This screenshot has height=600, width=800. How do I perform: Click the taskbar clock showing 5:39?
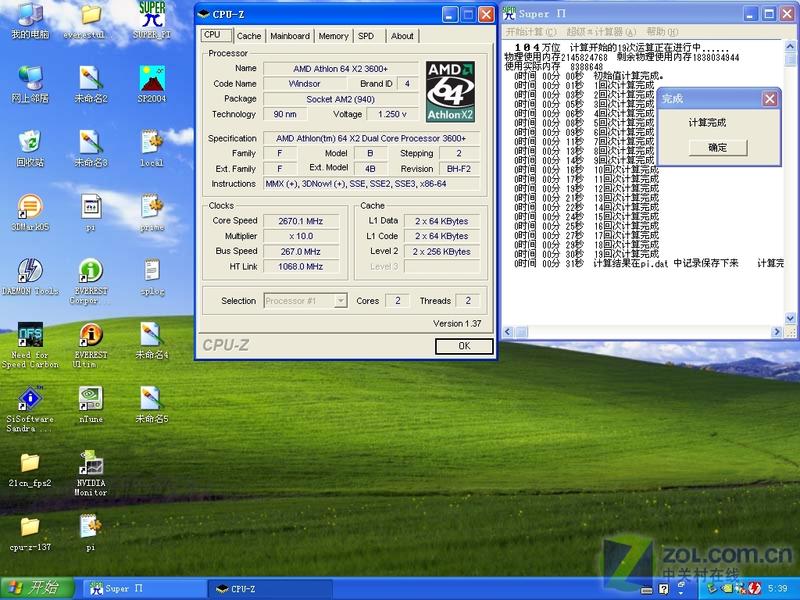click(778, 588)
